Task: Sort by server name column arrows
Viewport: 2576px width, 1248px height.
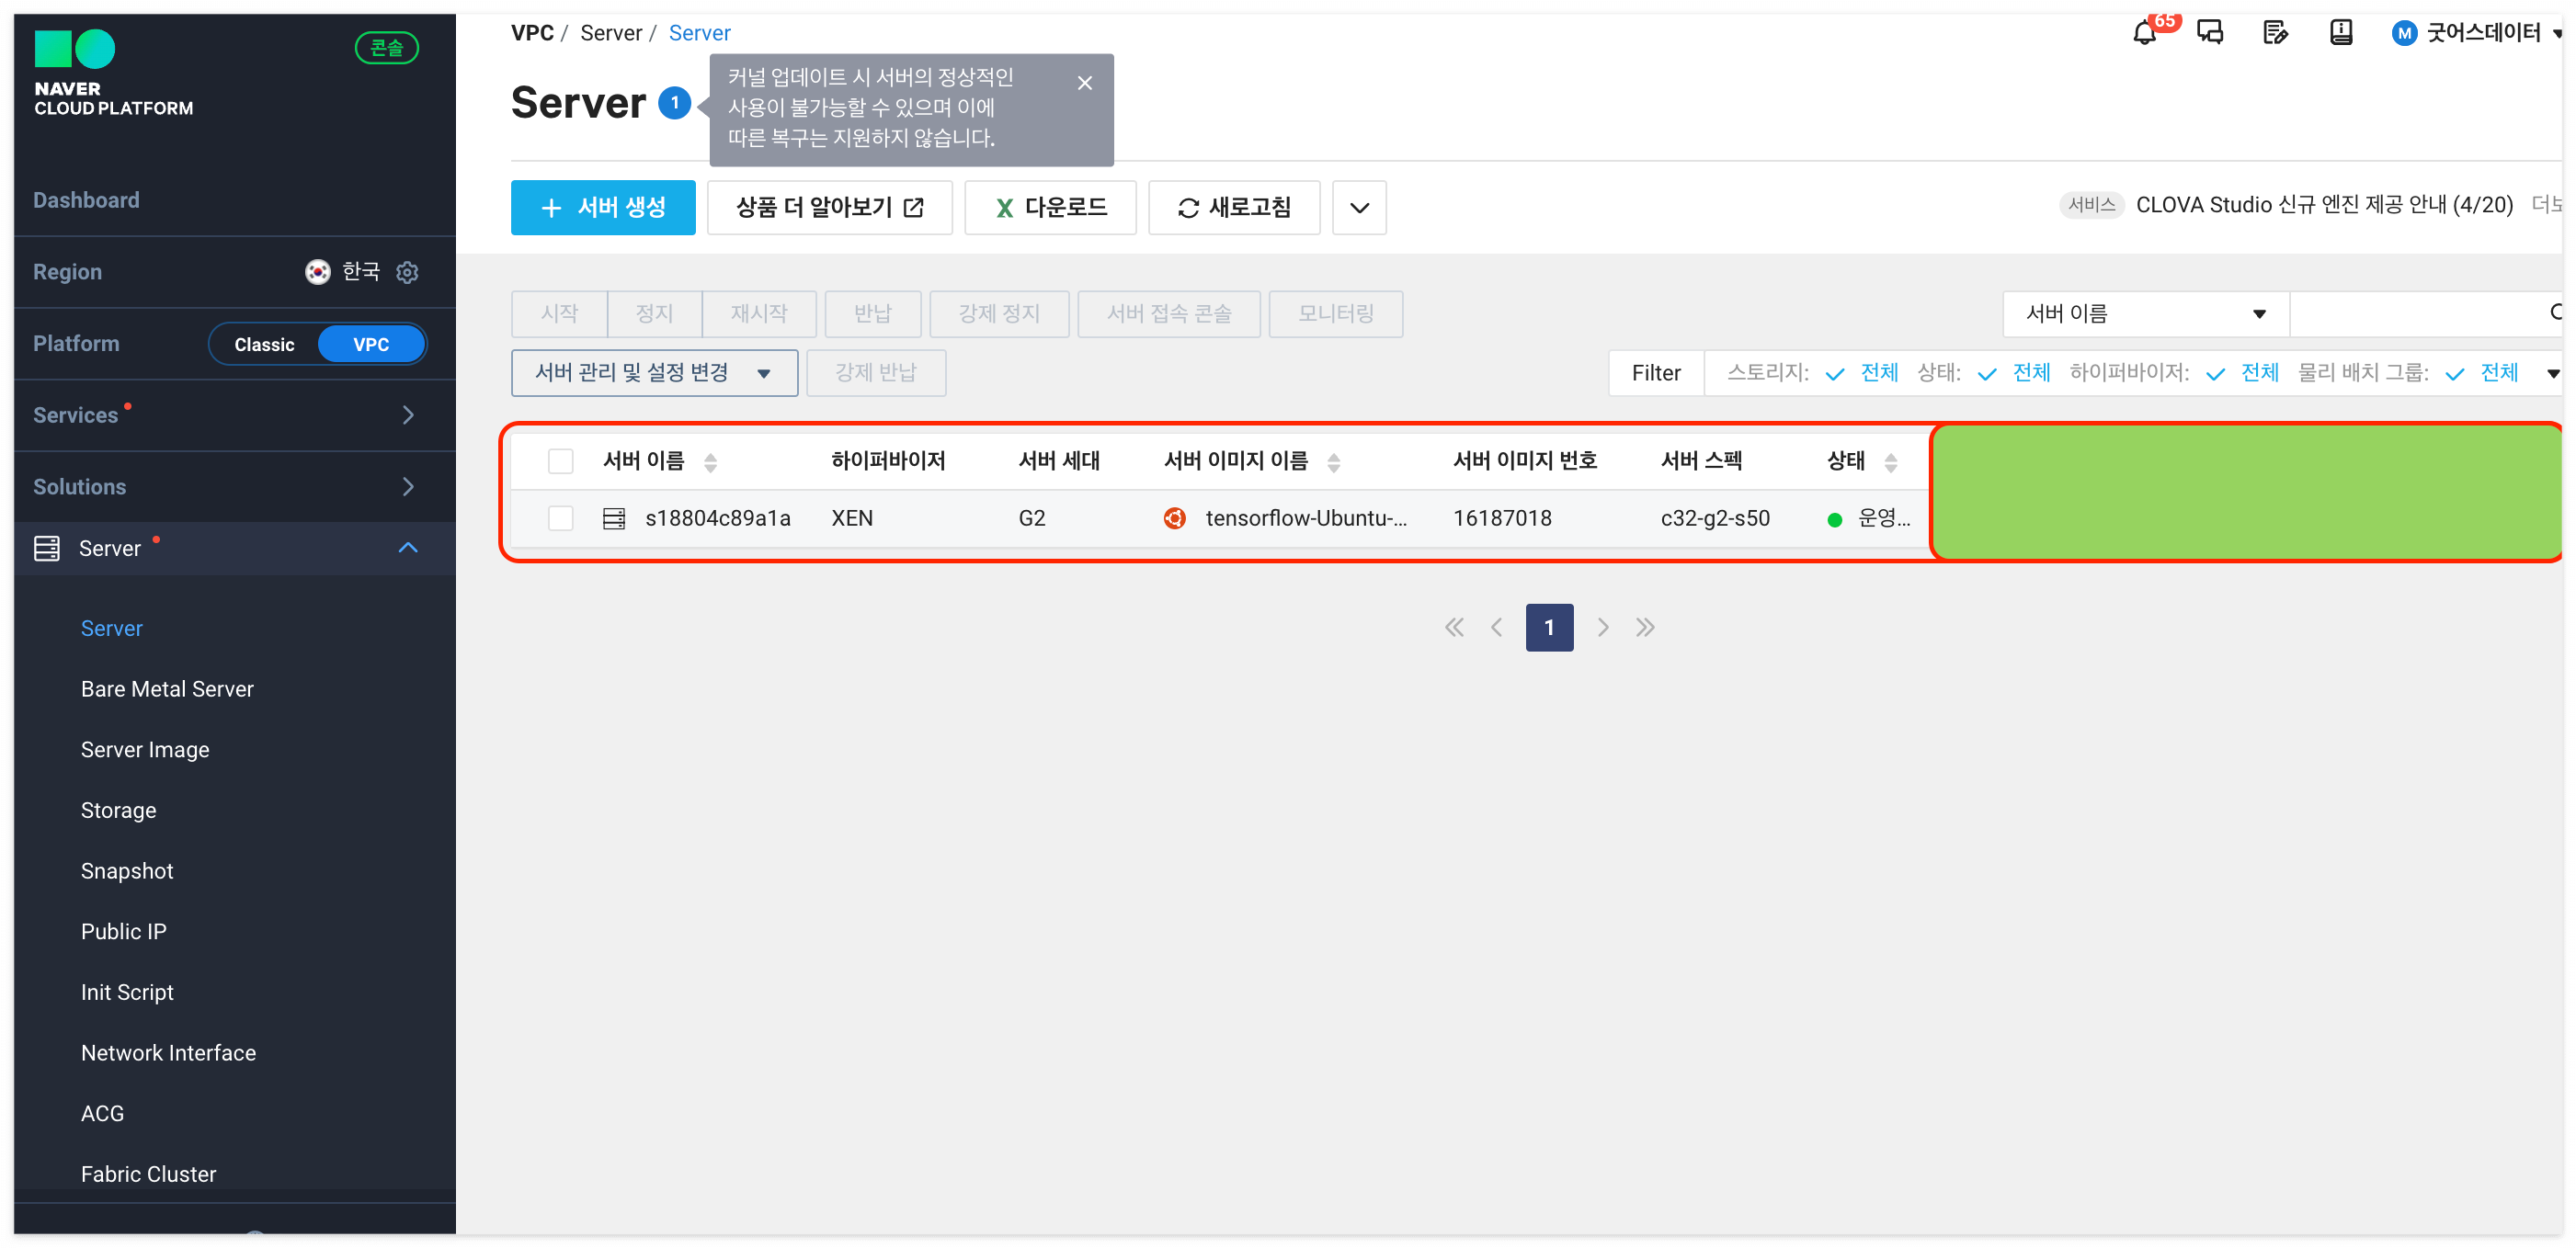Action: [710, 462]
